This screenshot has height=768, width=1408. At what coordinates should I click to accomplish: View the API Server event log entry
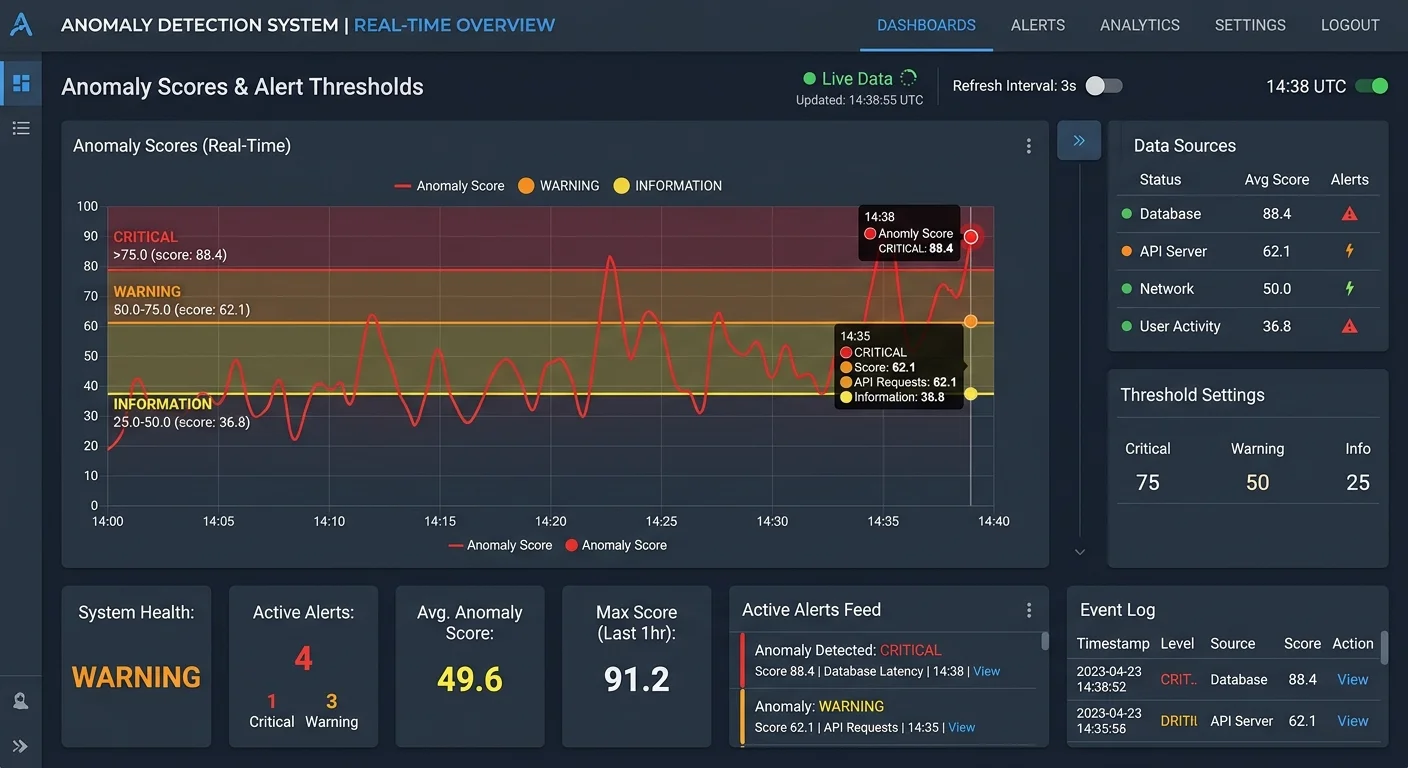click(1352, 721)
